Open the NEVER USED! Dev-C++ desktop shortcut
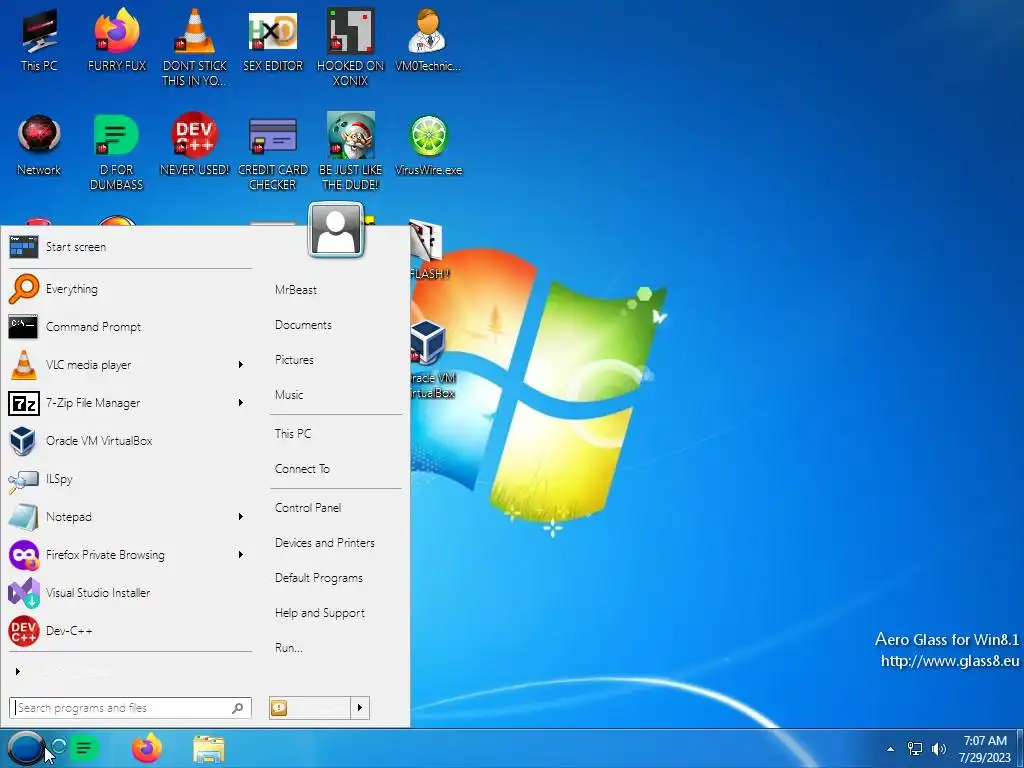This screenshot has width=1024, height=768. pyautogui.click(x=195, y=145)
